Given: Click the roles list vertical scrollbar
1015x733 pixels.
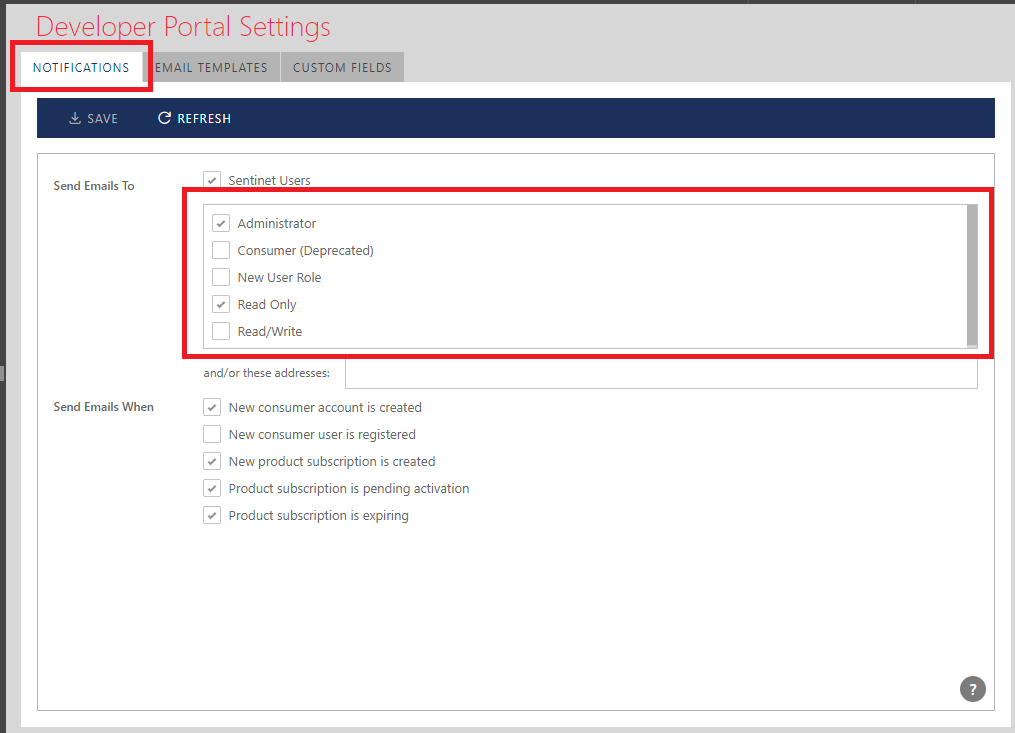Looking at the screenshot, I should pyautogui.click(x=972, y=275).
